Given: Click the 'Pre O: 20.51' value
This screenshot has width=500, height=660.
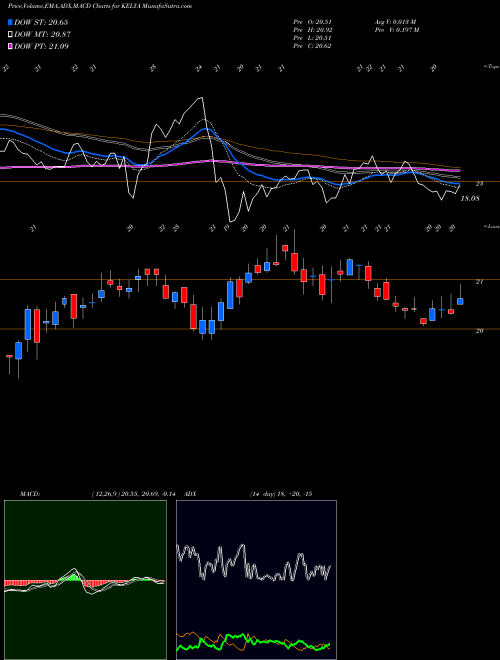Looking at the screenshot, I should point(312,22).
